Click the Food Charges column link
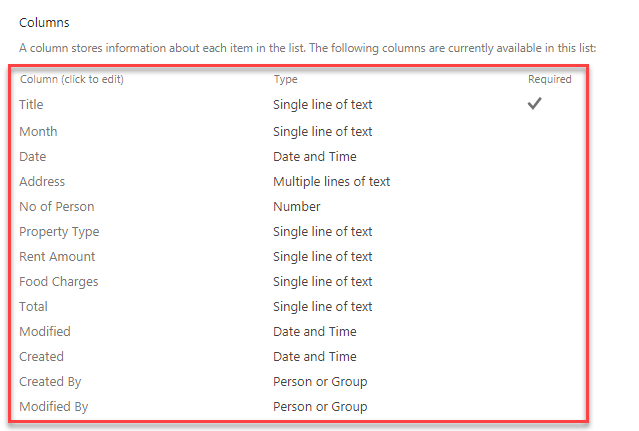 point(58,281)
